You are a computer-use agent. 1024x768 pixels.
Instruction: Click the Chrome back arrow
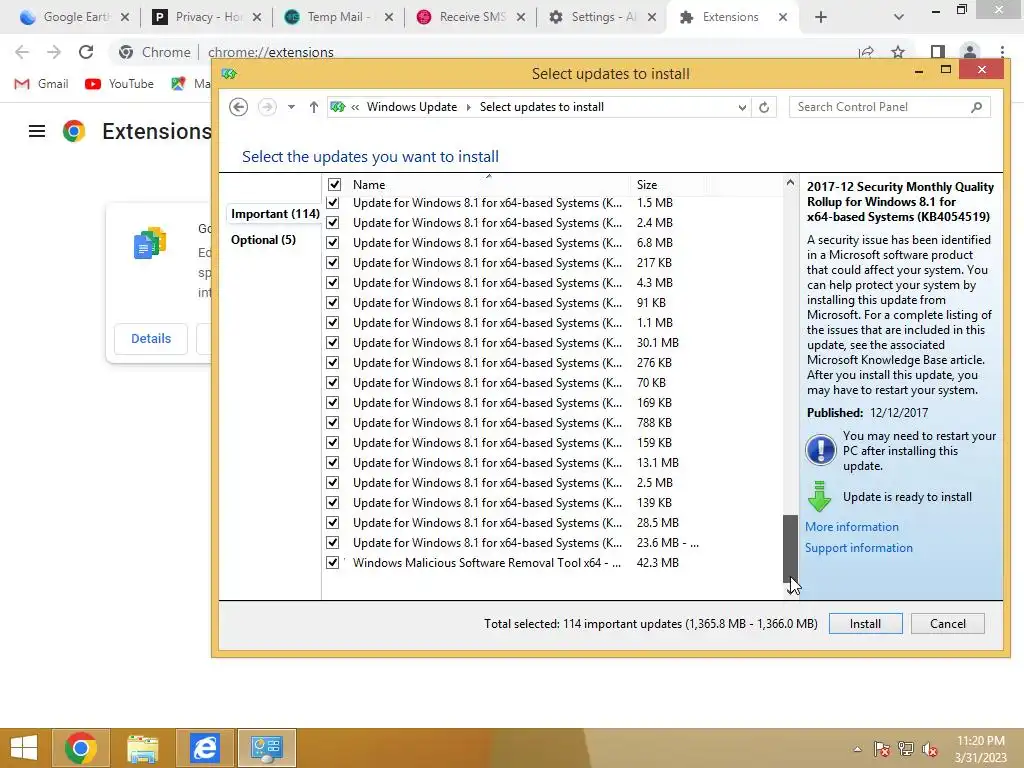[22, 52]
